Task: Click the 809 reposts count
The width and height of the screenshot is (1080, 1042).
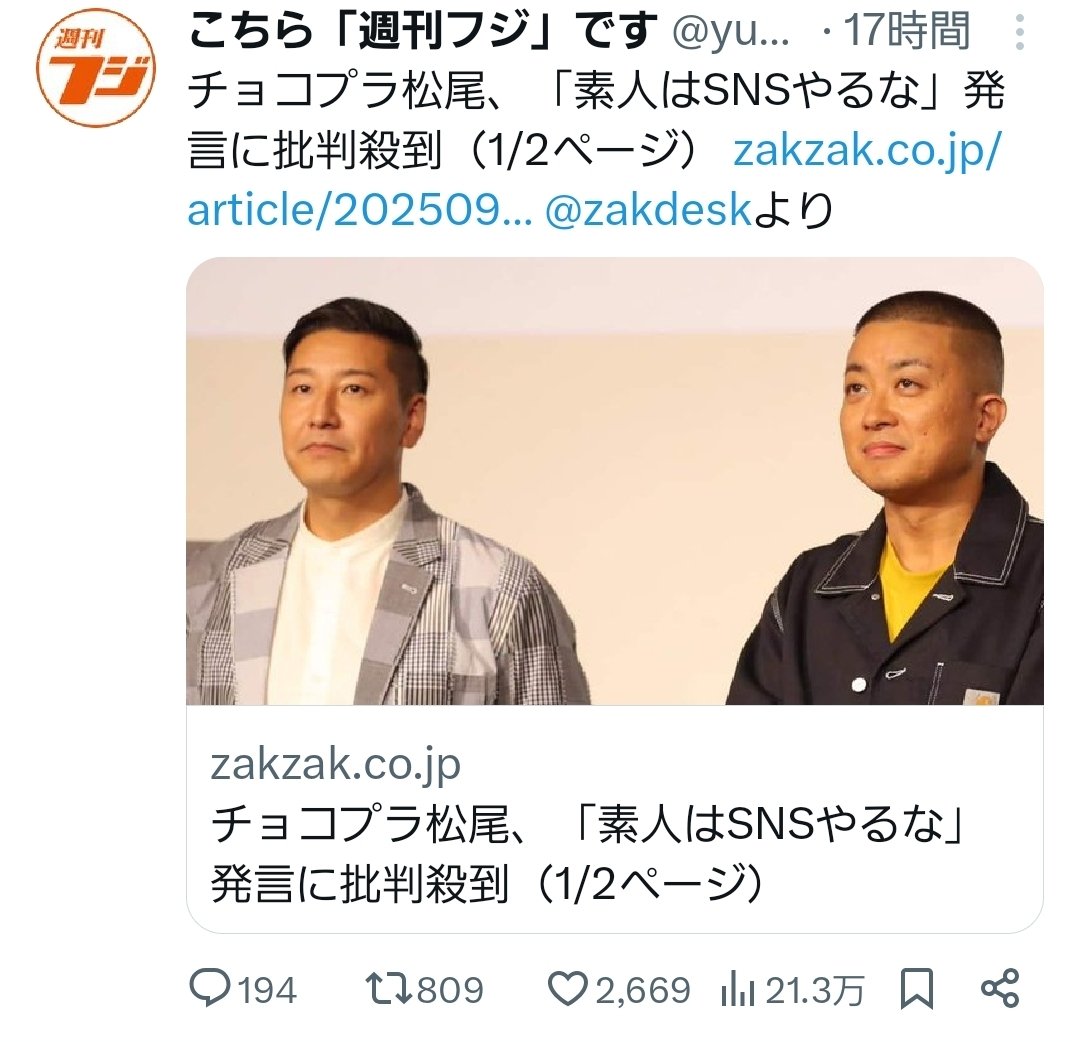Action: (x=450, y=990)
